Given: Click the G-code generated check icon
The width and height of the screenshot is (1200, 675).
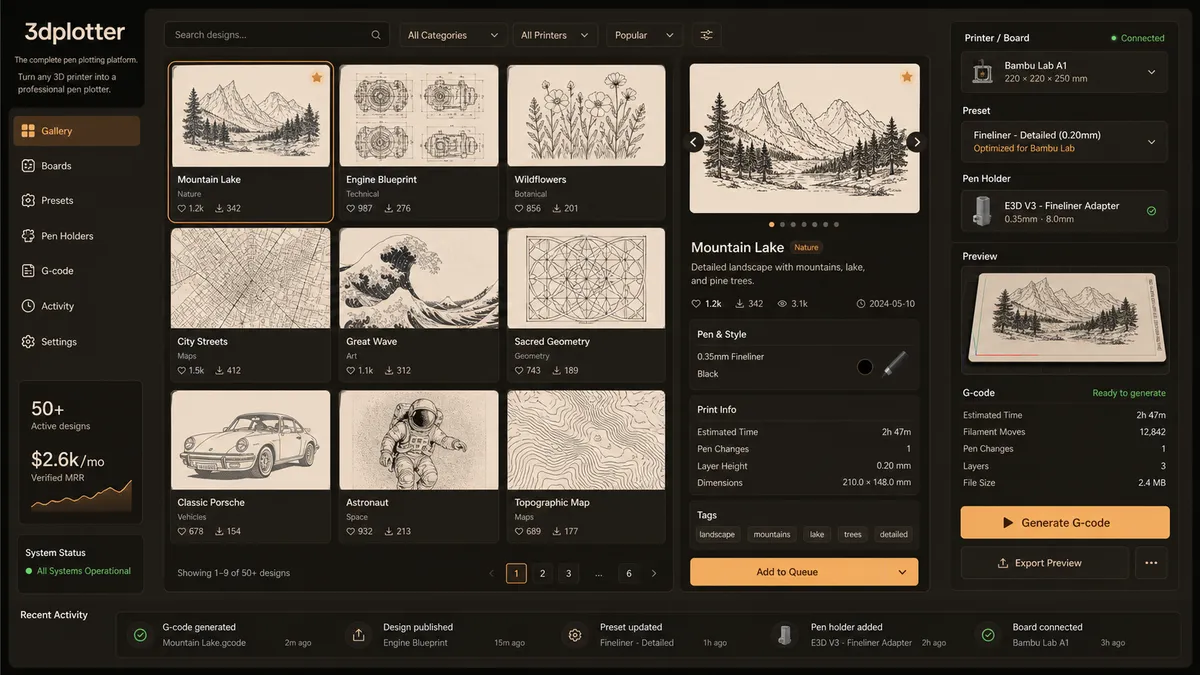Looking at the screenshot, I should tap(139, 635).
